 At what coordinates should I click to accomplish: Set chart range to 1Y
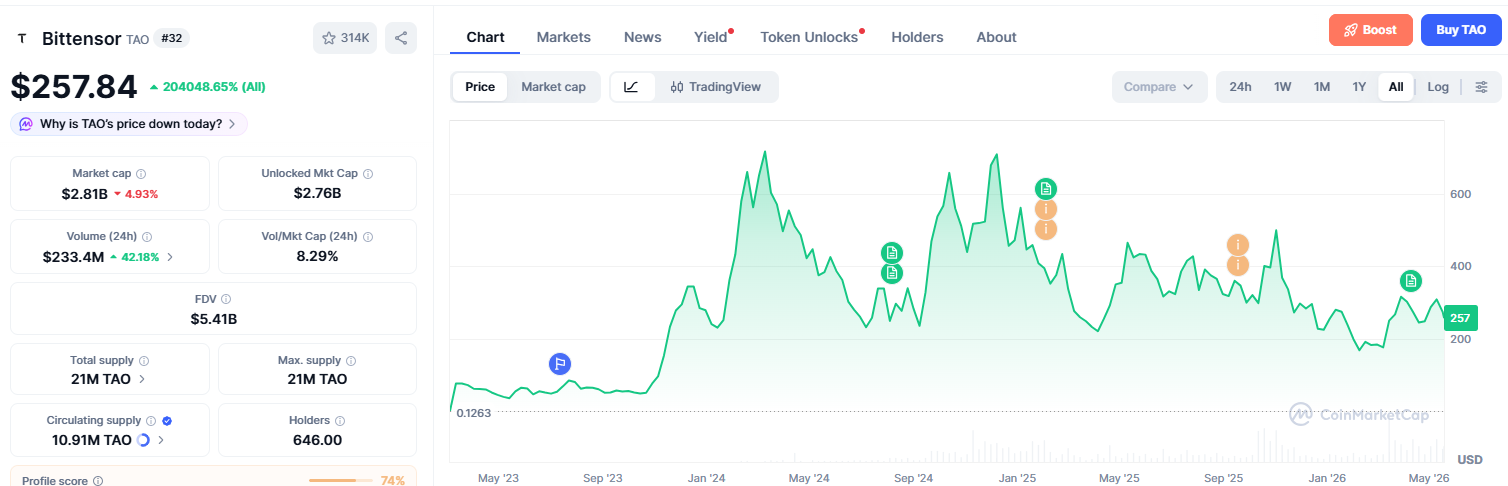tap(1359, 87)
